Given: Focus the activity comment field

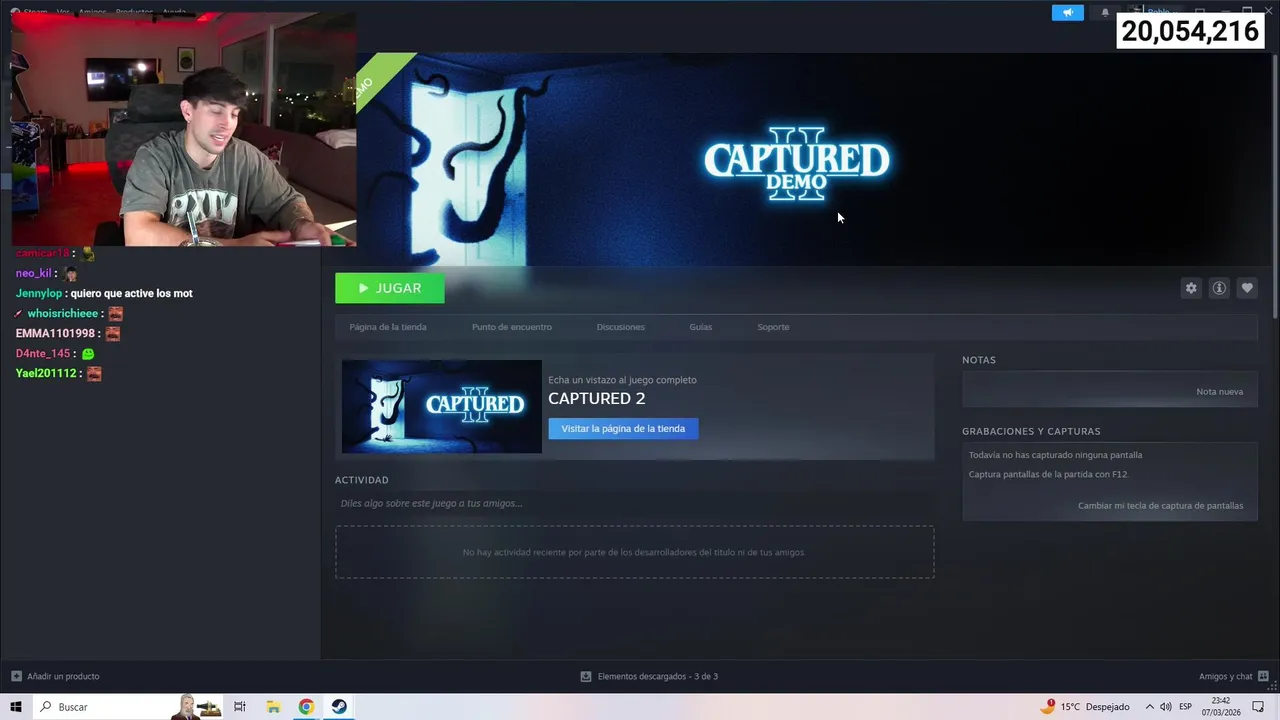Looking at the screenshot, I should tap(634, 503).
